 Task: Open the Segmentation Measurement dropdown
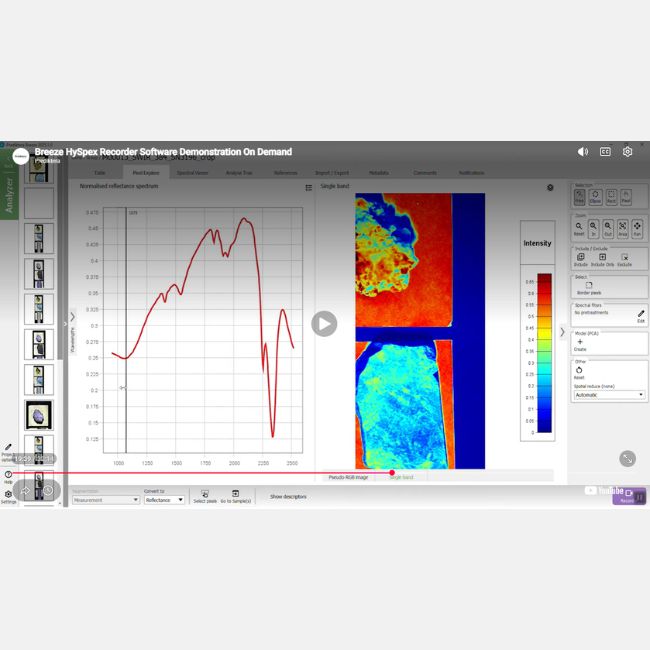pyautogui.click(x=106, y=500)
